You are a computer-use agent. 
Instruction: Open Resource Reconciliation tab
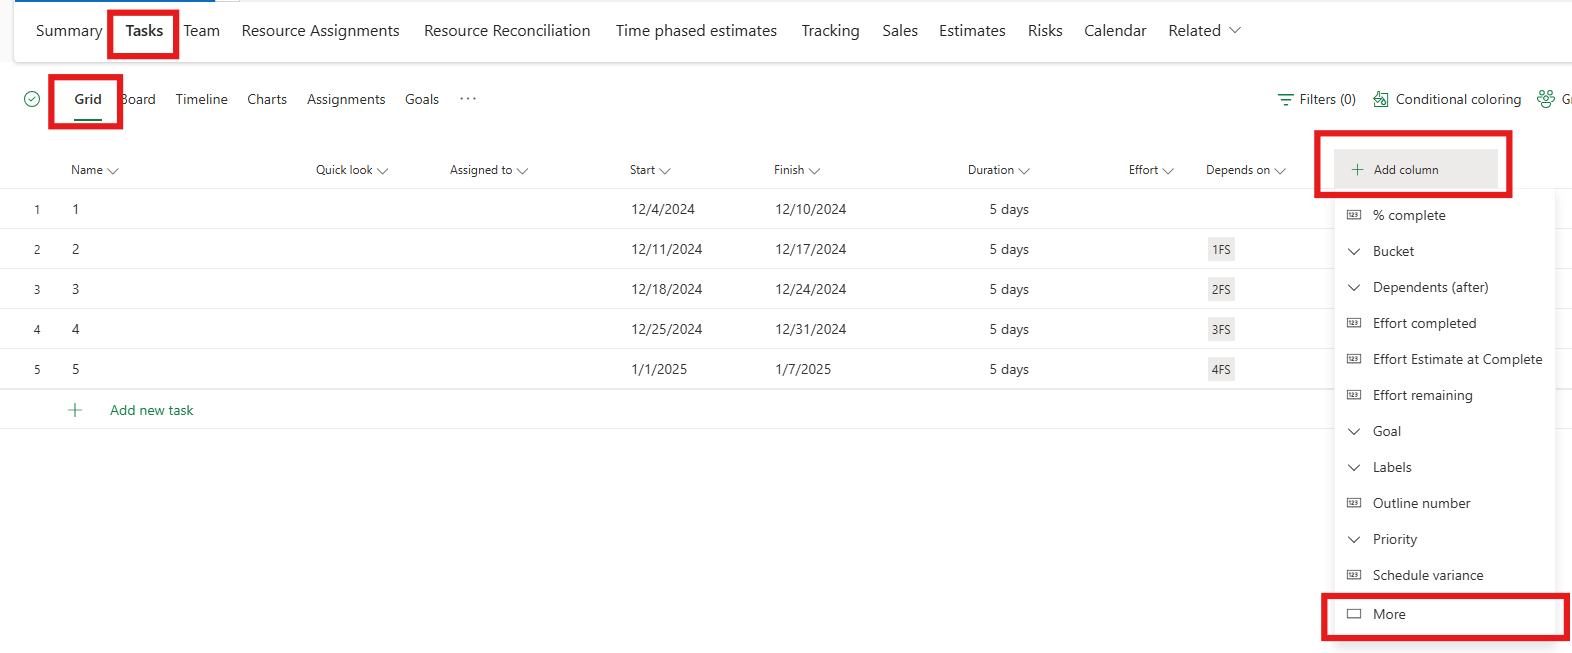click(507, 31)
